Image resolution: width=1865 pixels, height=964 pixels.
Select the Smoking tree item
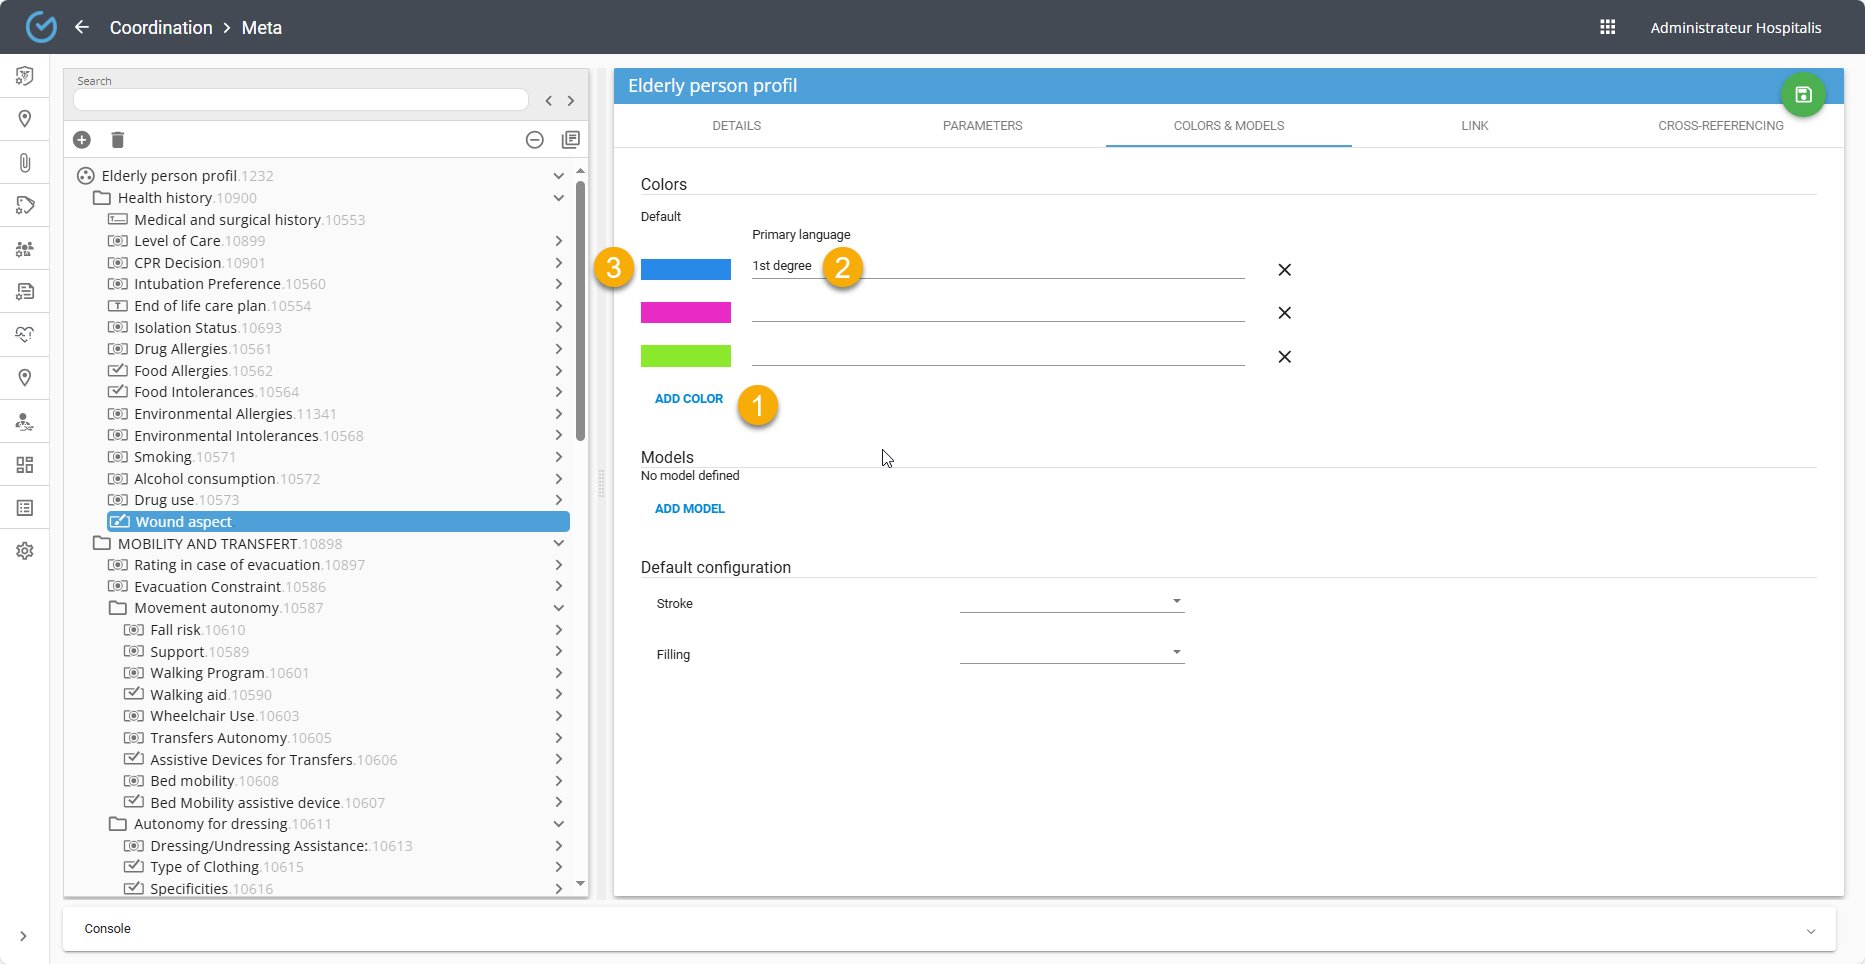[x=162, y=457]
